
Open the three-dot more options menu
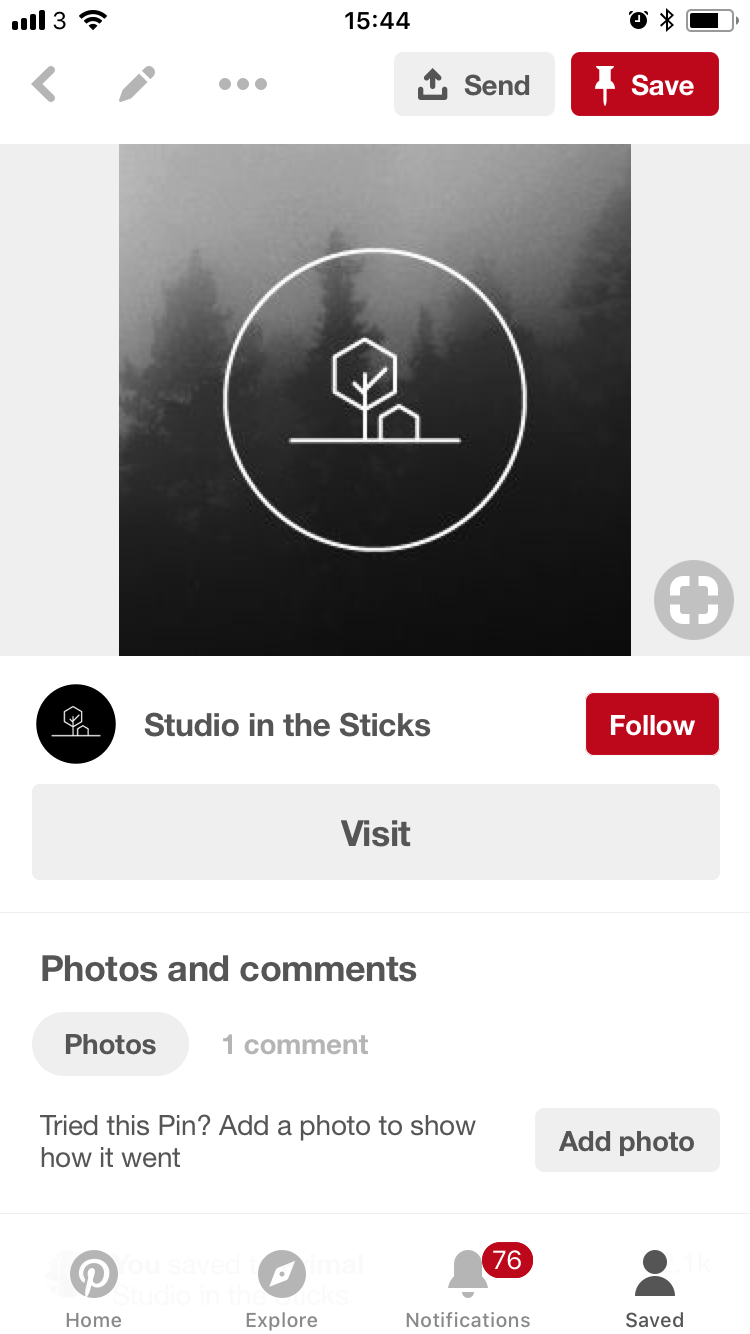tap(243, 85)
